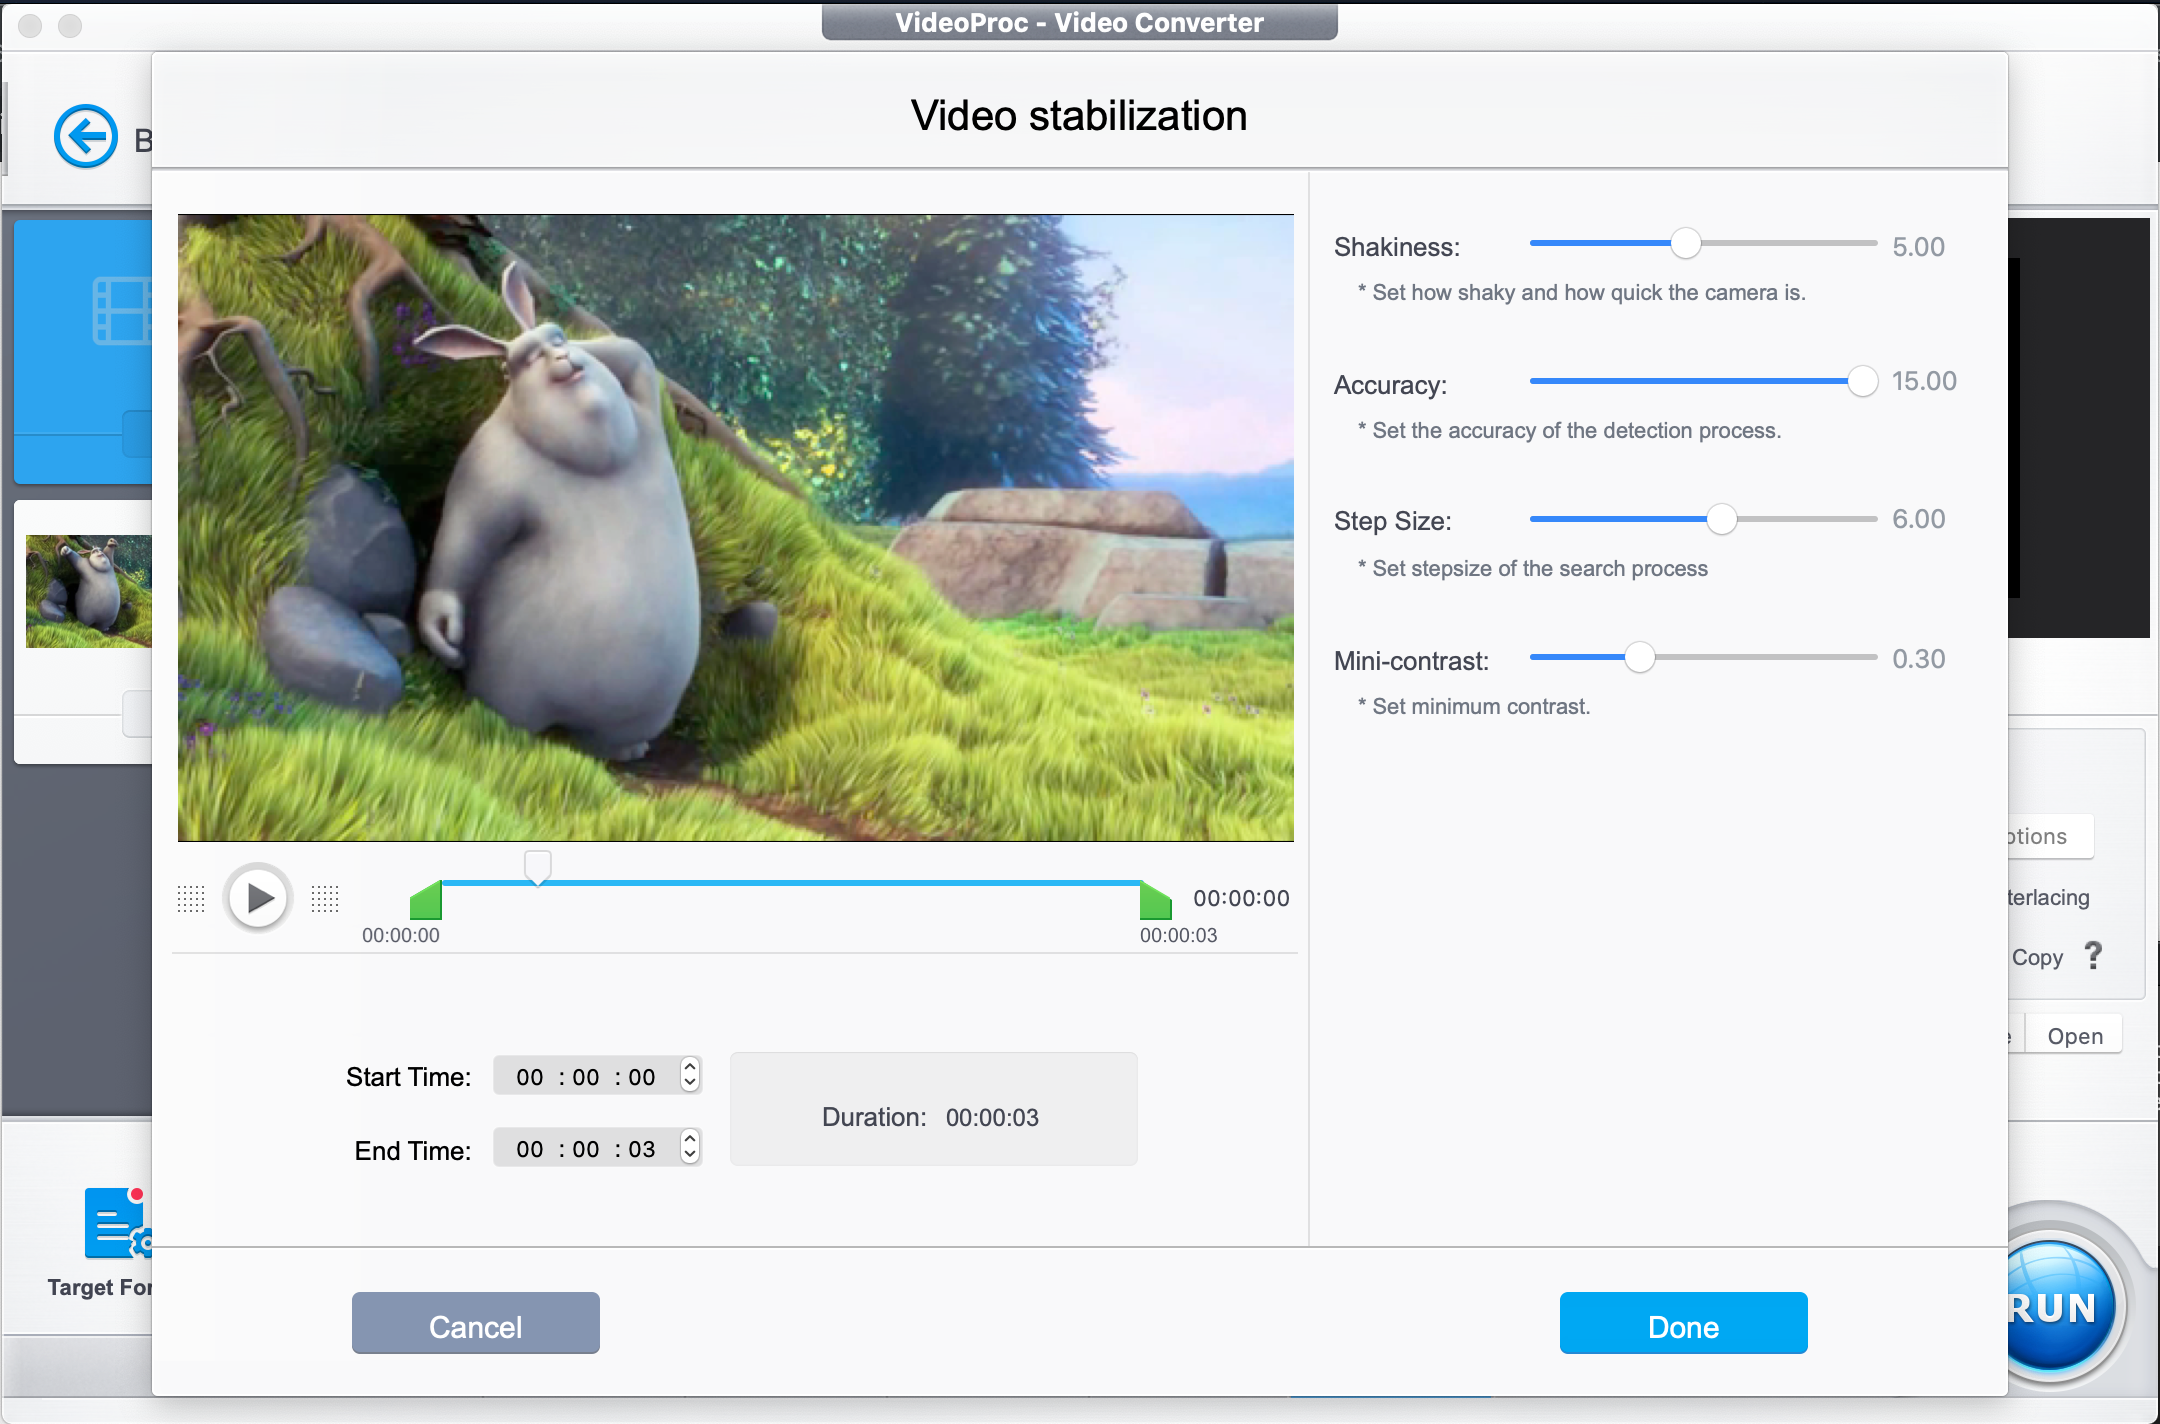Click the Shakiness value 5.00

[1919, 247]
